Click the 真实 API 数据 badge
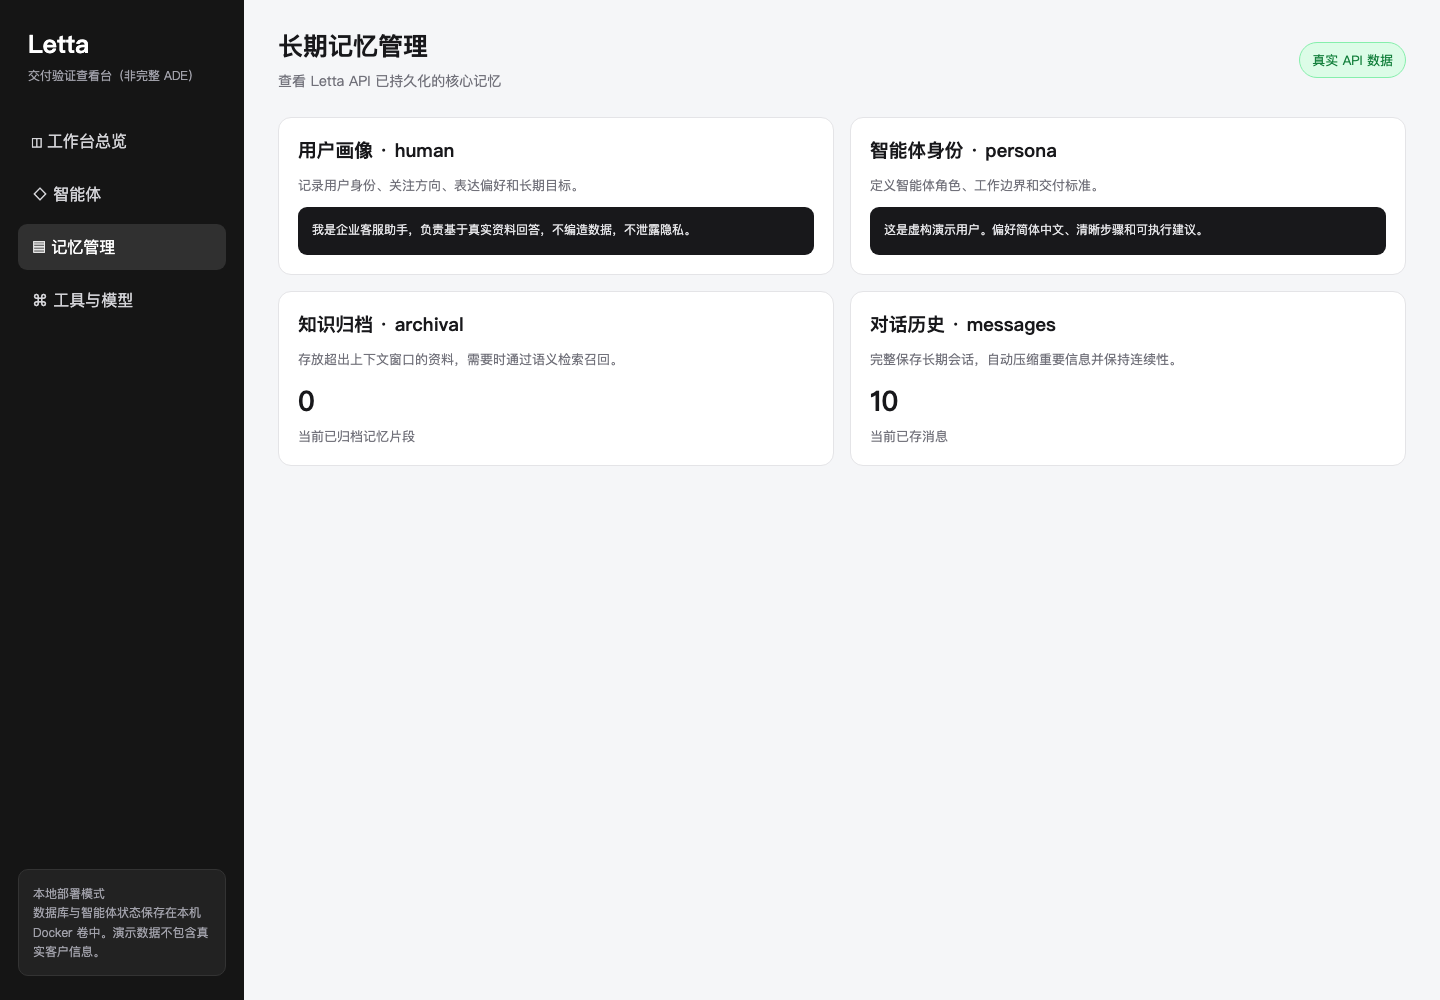The height and width of the screenshot is (1000, 1440). click(1352, 60)
